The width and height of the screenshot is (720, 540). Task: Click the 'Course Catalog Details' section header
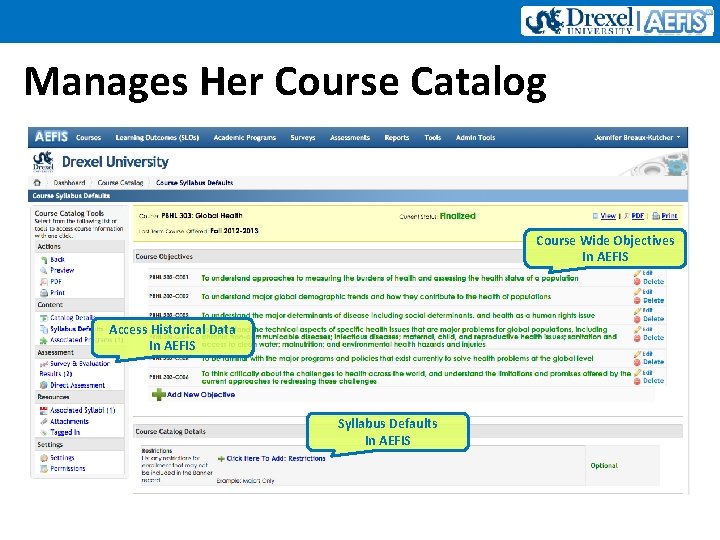[x=170, y=432]
